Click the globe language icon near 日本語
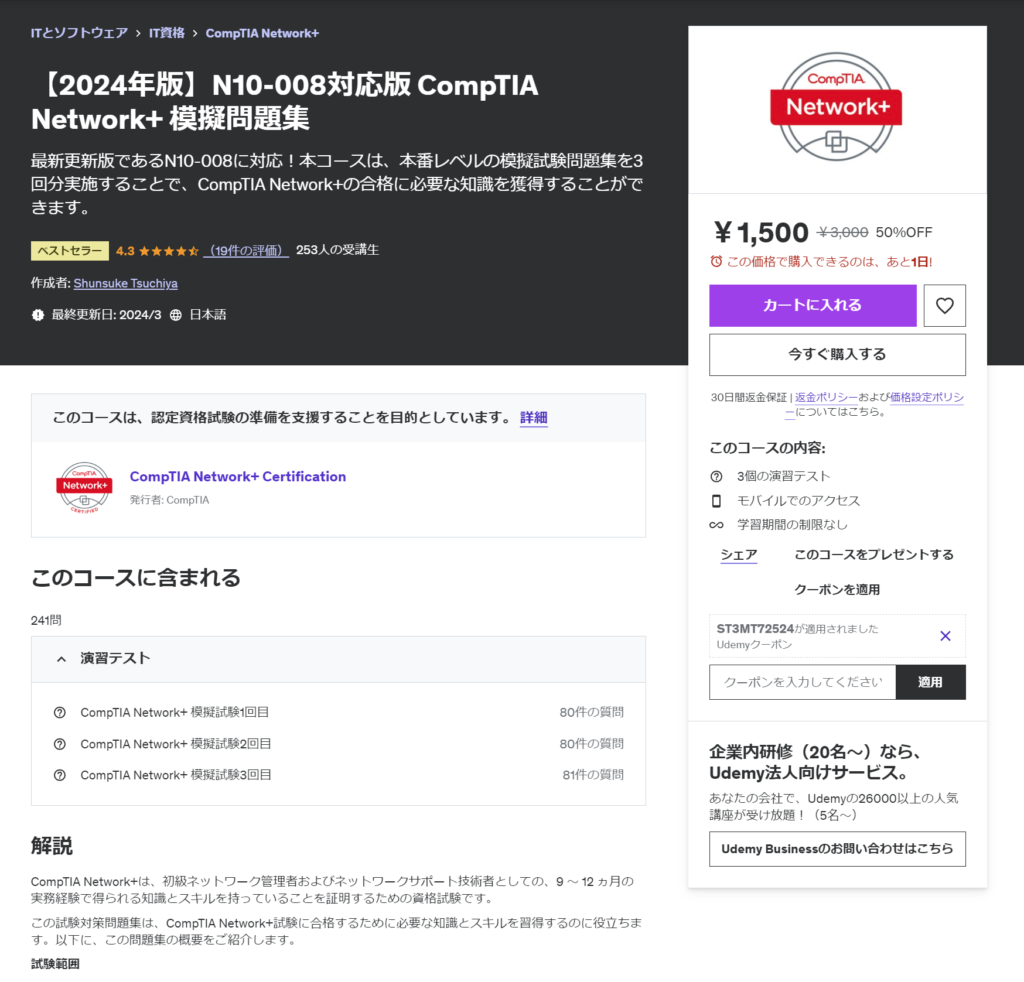 (x=176, y=315)
